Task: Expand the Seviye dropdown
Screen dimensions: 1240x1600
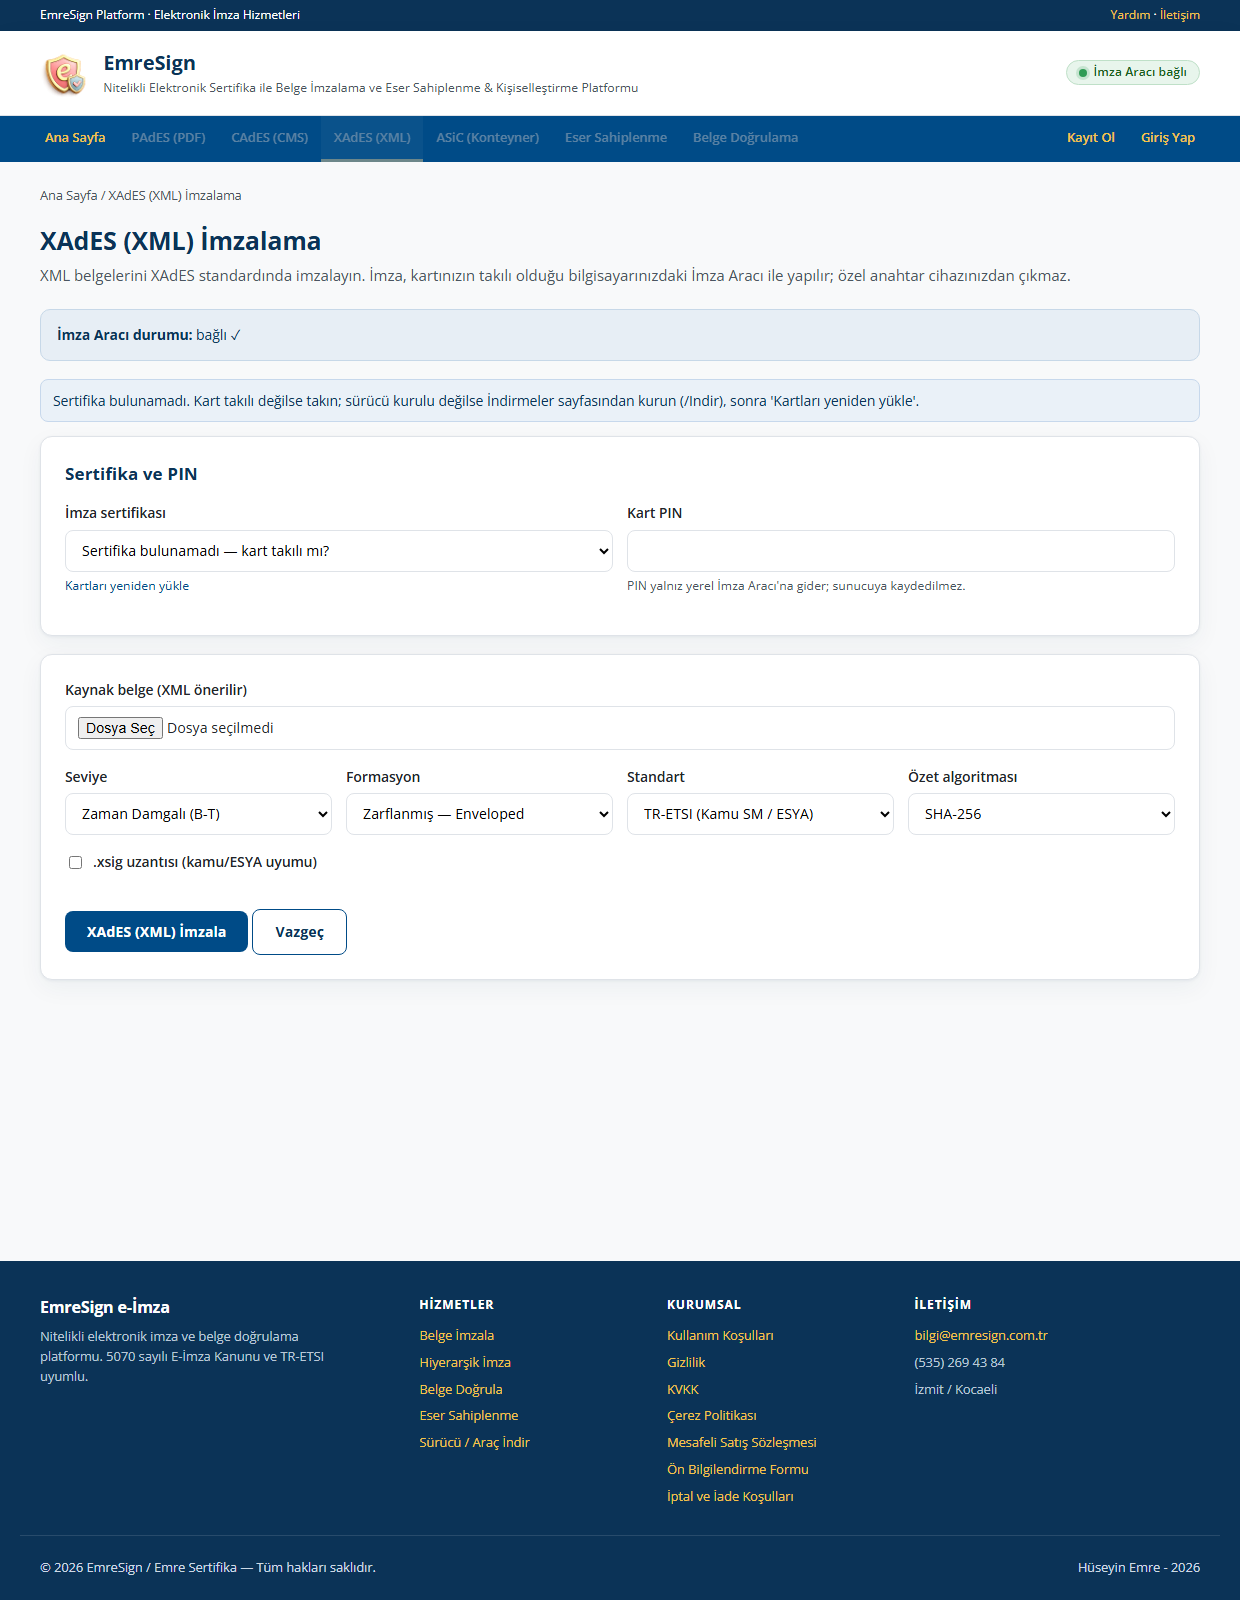Action: pos(198,814)
